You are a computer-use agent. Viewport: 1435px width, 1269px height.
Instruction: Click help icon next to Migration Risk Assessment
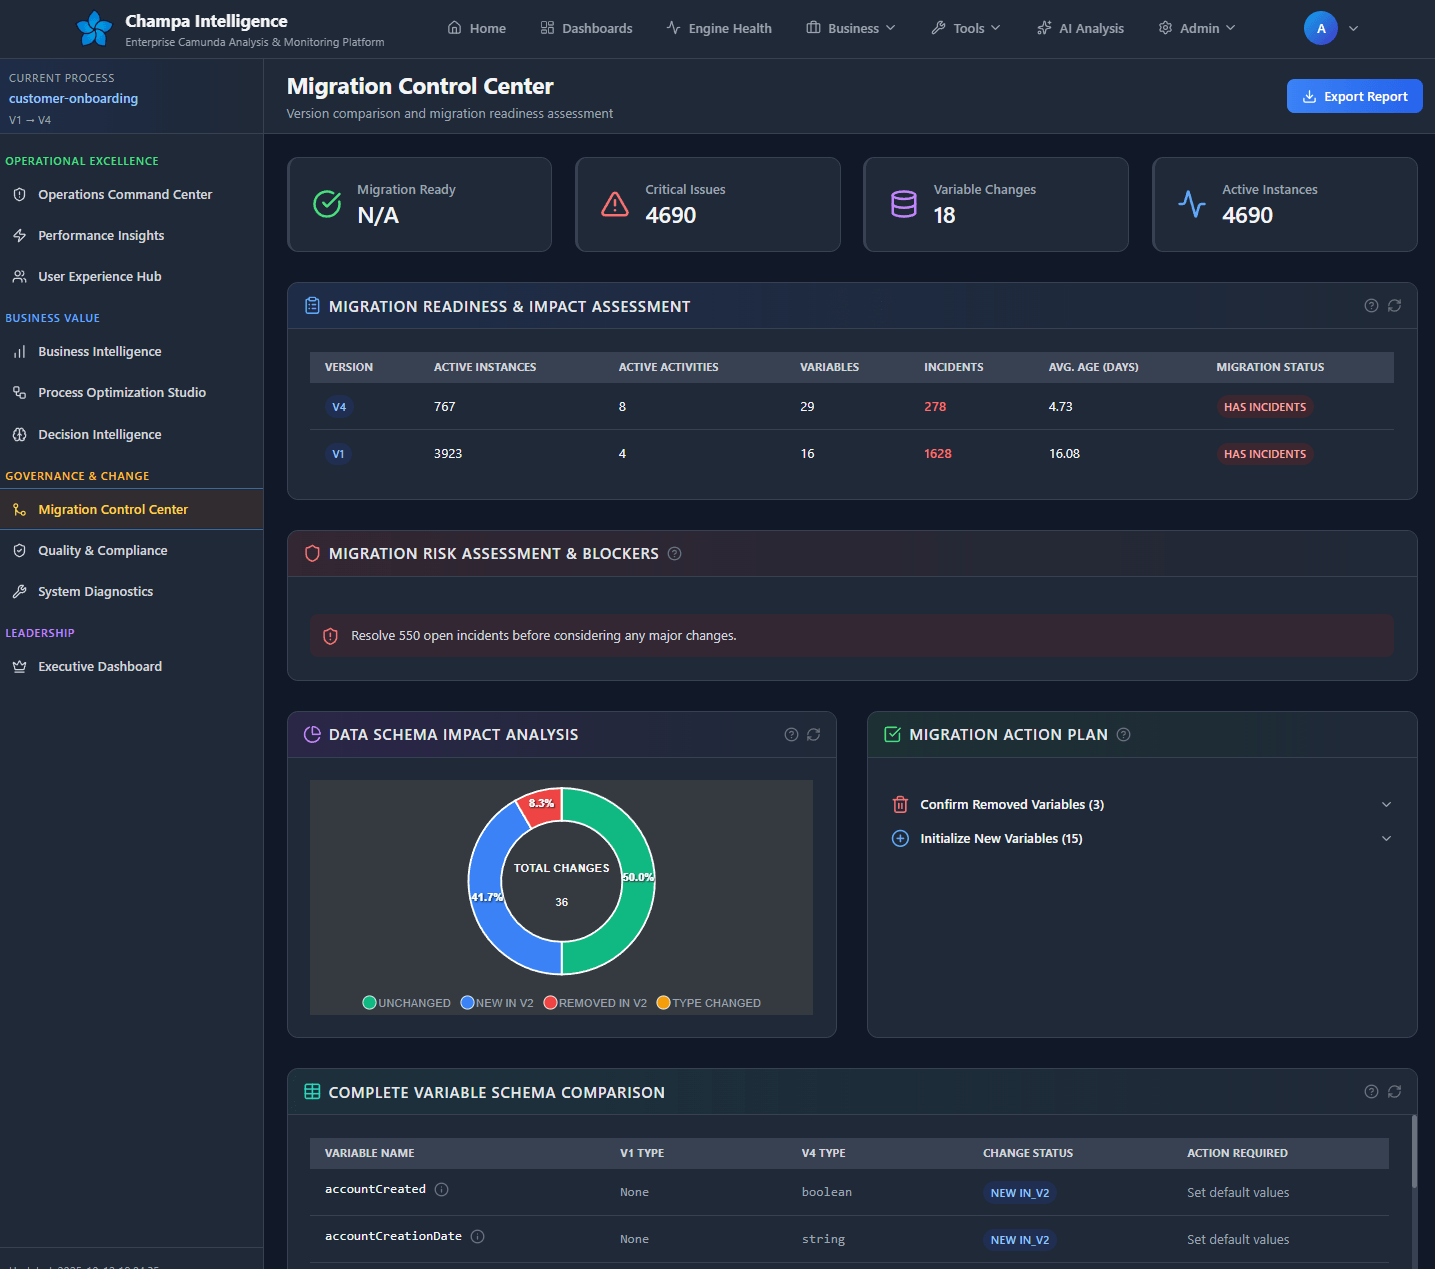click(674, 554)
